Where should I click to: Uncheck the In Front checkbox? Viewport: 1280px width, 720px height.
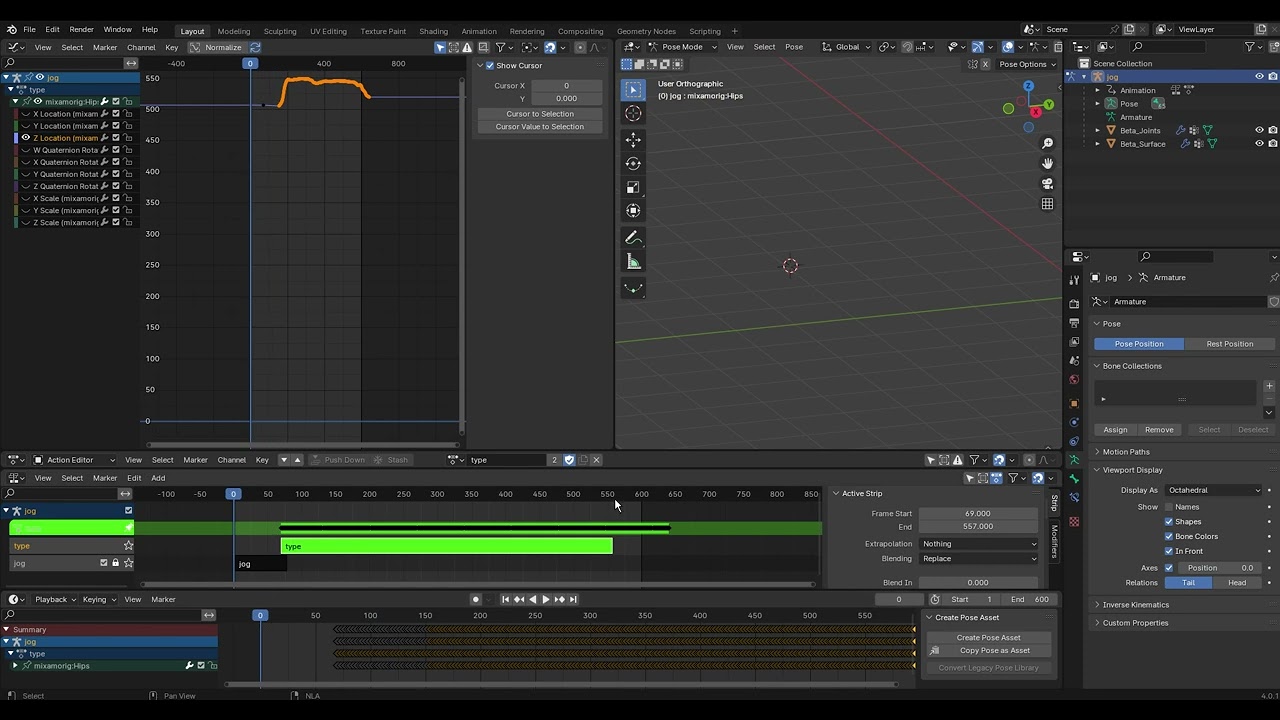[x=1169, y=551]
